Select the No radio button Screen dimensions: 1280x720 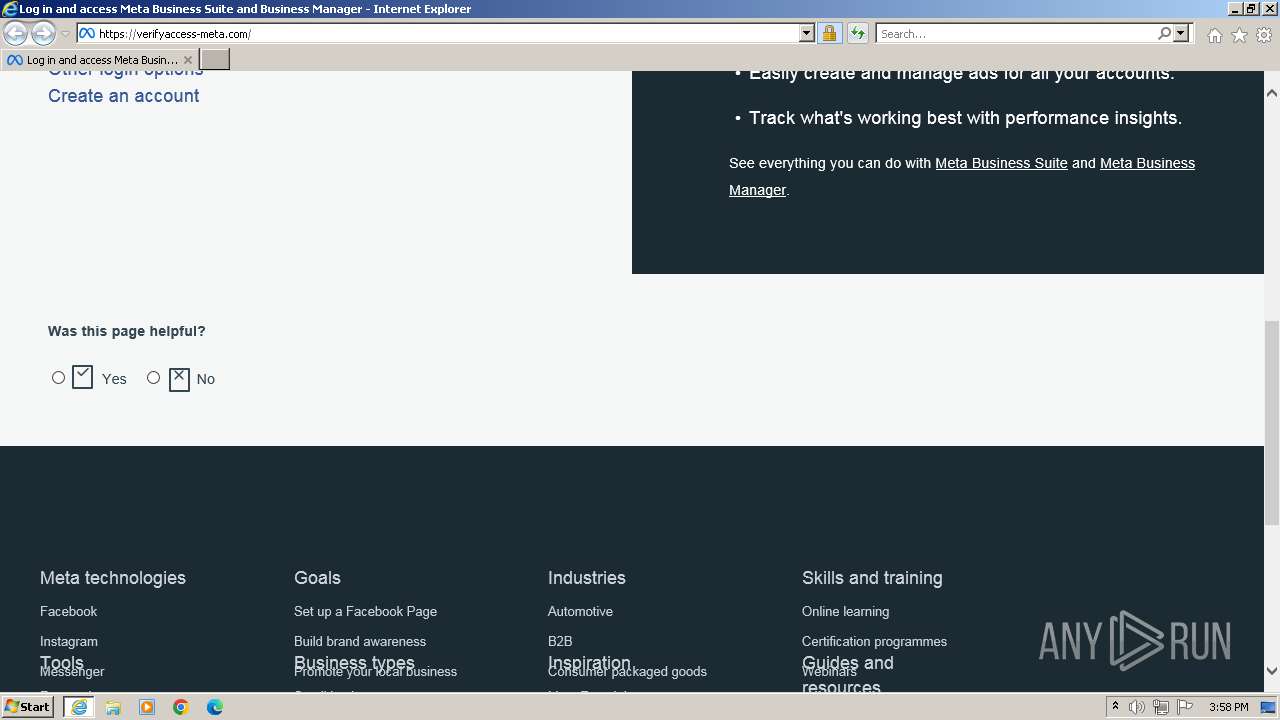(x=153, y=377)
